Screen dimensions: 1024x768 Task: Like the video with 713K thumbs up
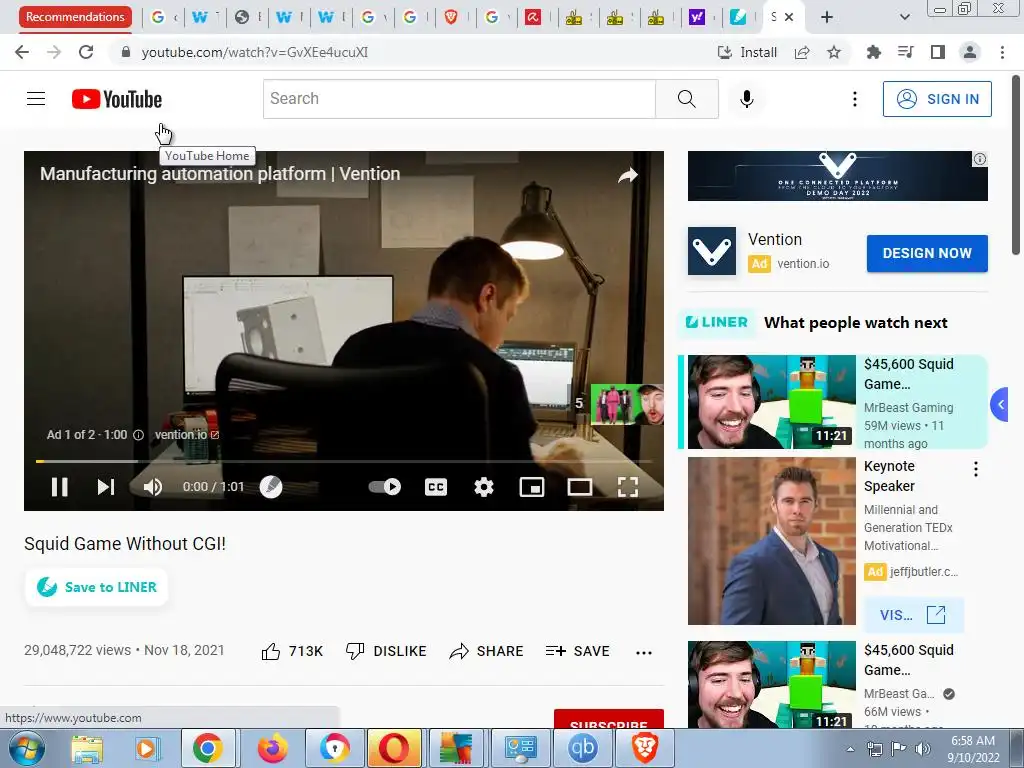[x=292, y=651]
